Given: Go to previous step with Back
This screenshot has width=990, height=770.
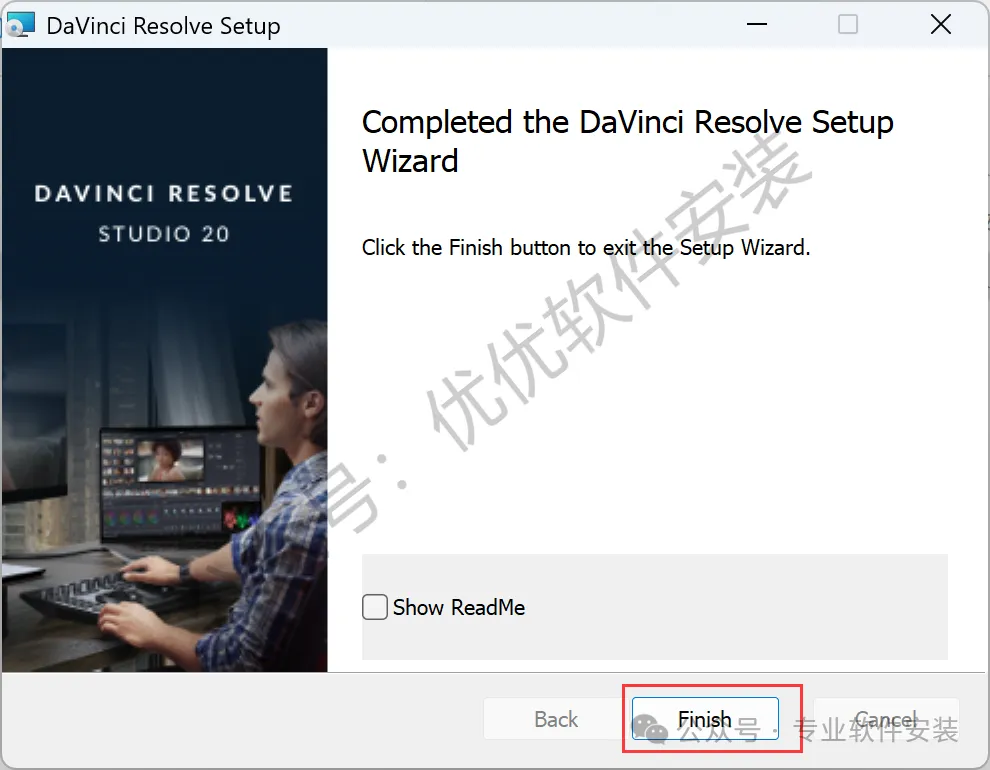Looking at the screenshot, I should [556, 718].
